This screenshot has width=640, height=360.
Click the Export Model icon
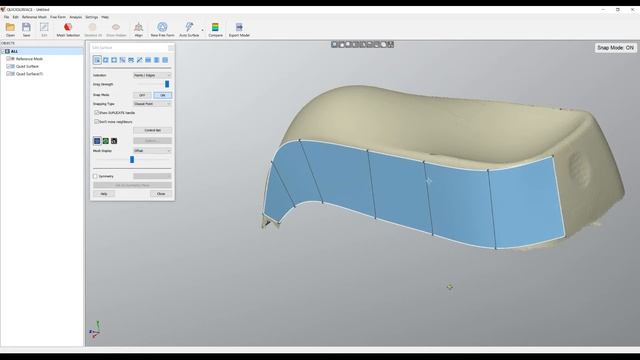coord(239,27)
